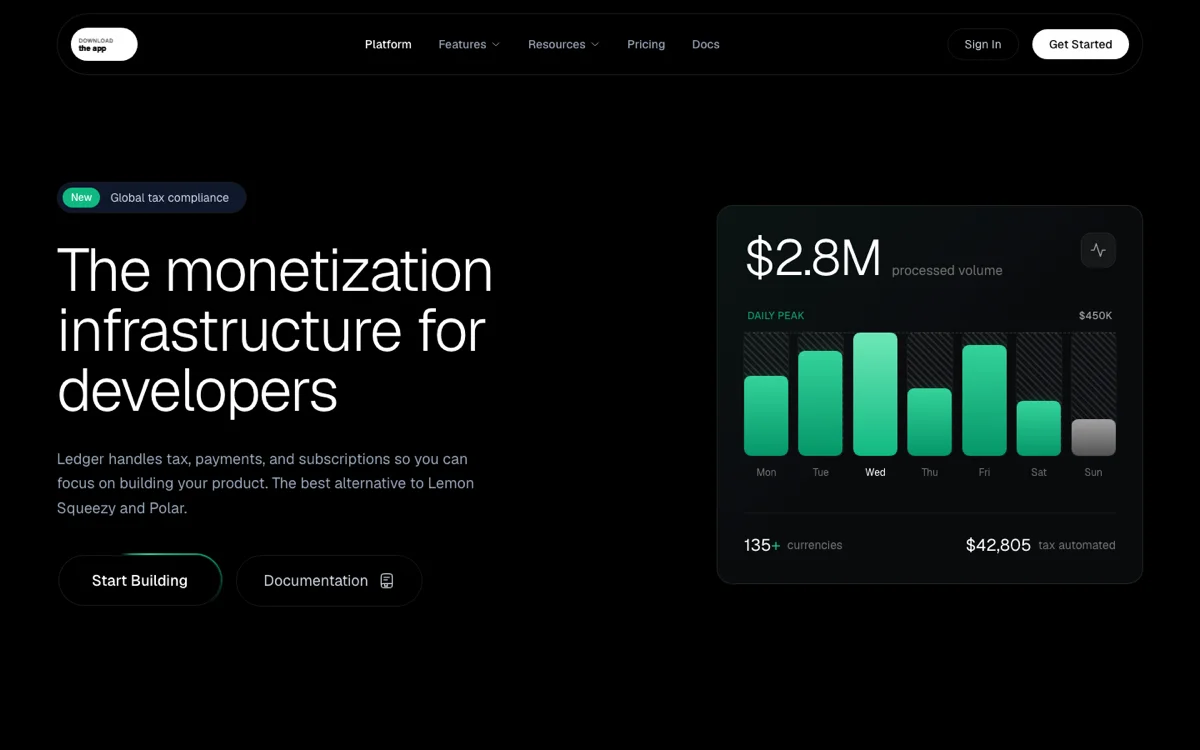Select the Tue bar in the chart

[820, 404]
